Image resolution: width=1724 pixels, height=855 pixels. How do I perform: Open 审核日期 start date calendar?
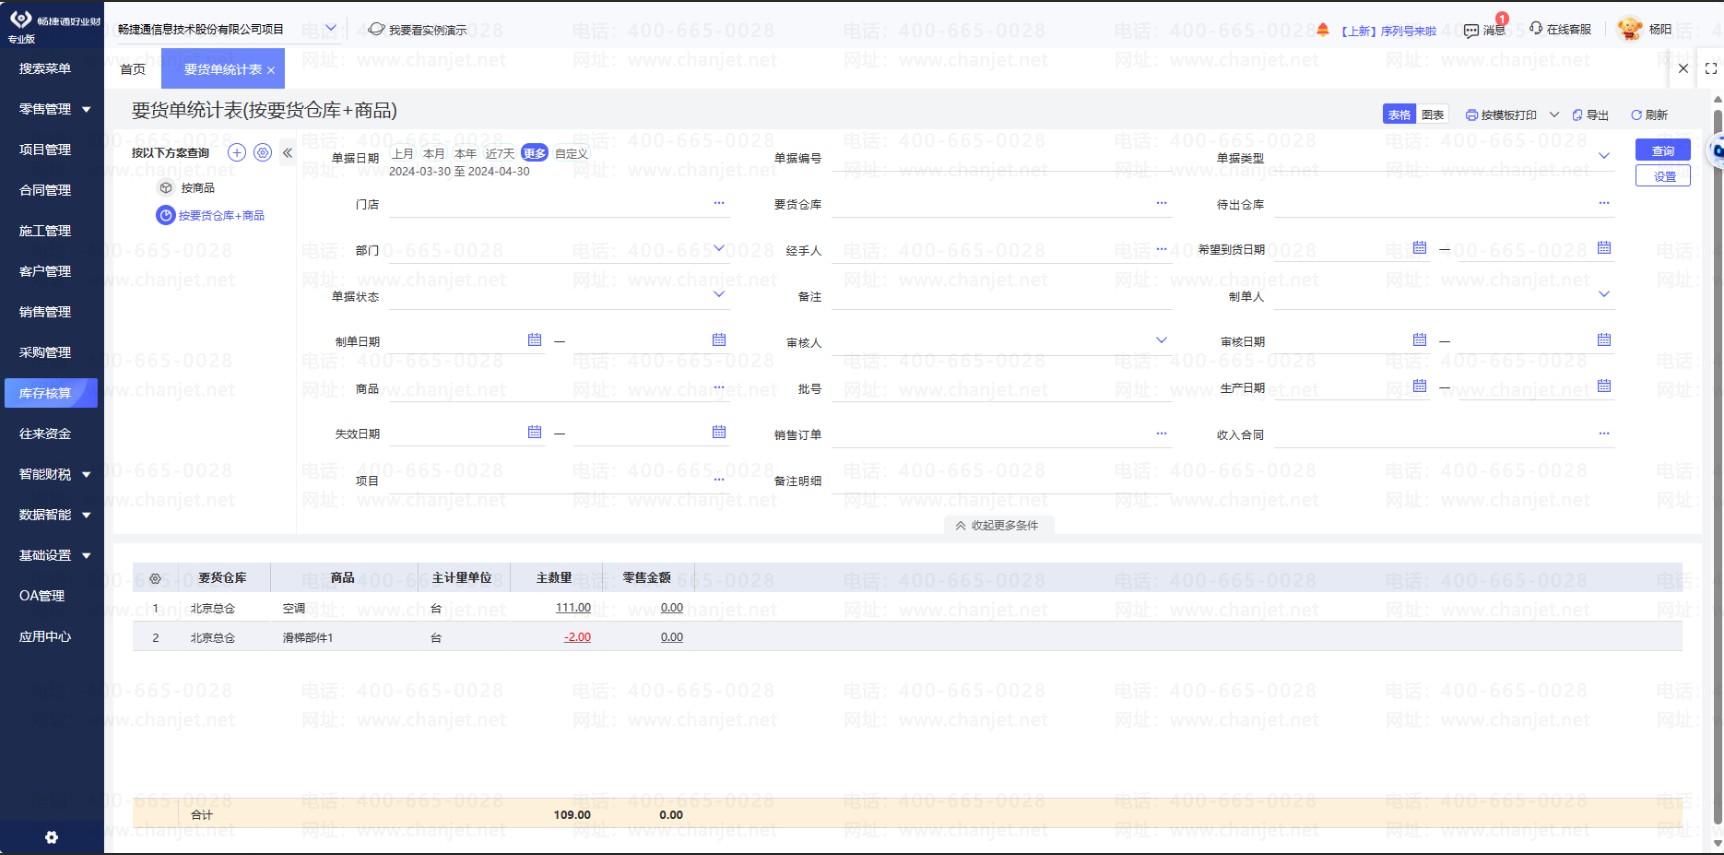(1419, 340)
